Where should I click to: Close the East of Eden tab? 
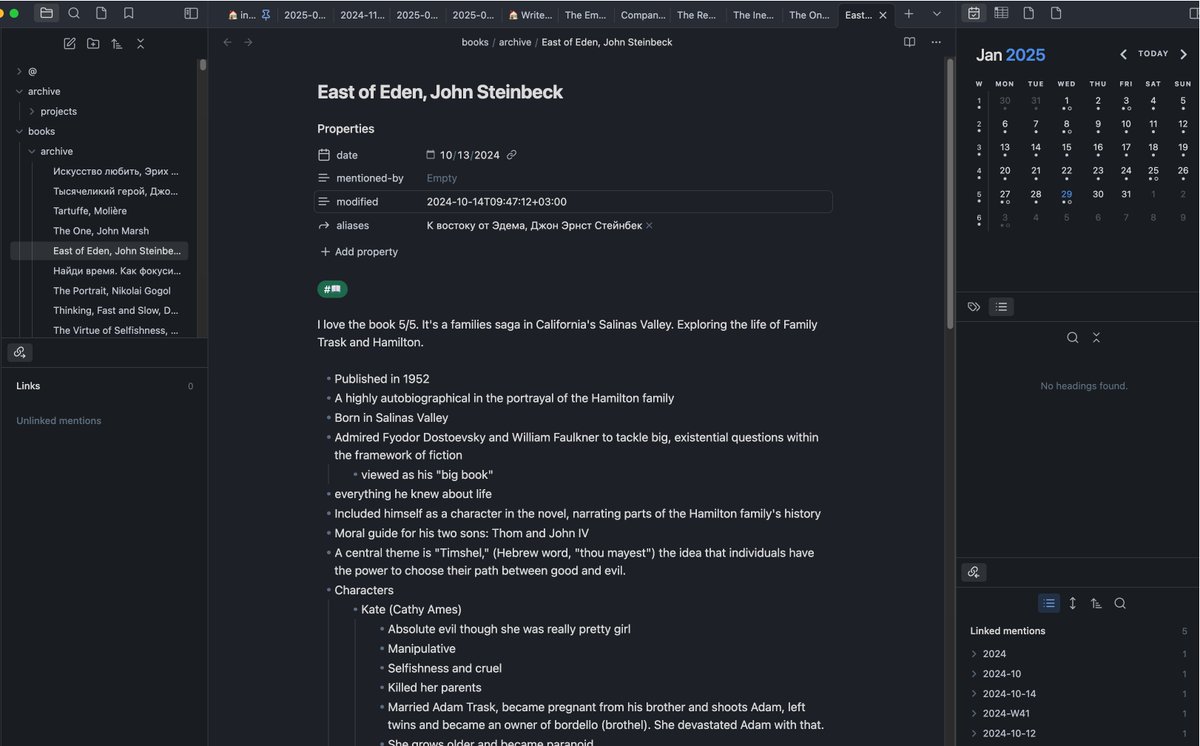[x=883, y=15]
